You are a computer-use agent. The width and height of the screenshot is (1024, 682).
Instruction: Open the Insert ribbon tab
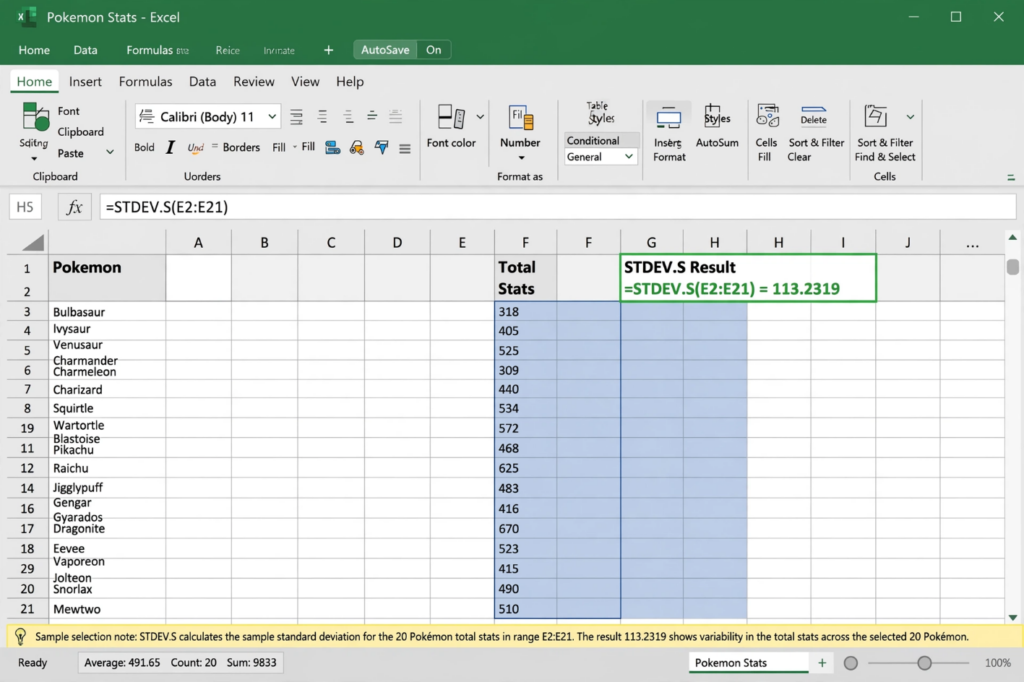coord(85,82)
